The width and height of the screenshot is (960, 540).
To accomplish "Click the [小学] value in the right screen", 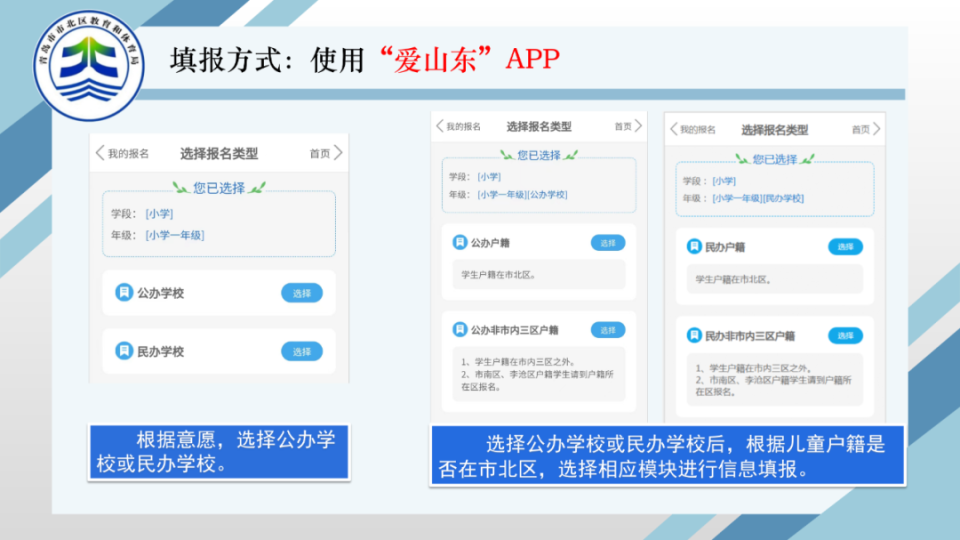I will point(724,181).
